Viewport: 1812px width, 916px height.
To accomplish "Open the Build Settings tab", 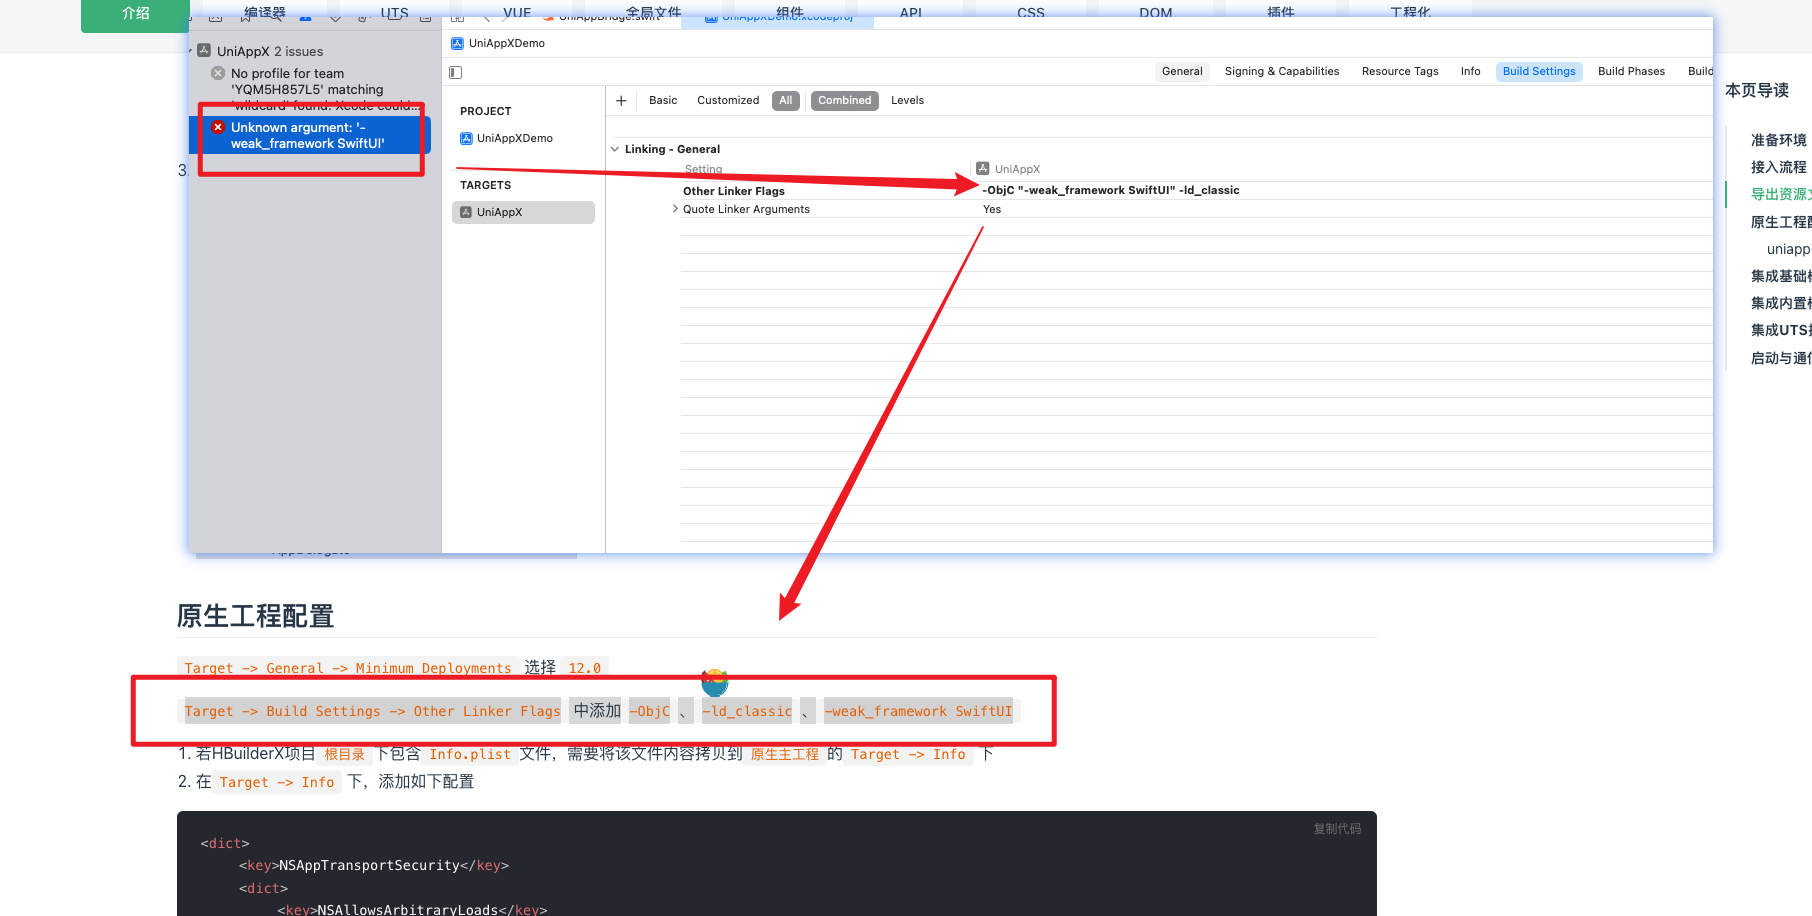I will (x=1539, y=71).
